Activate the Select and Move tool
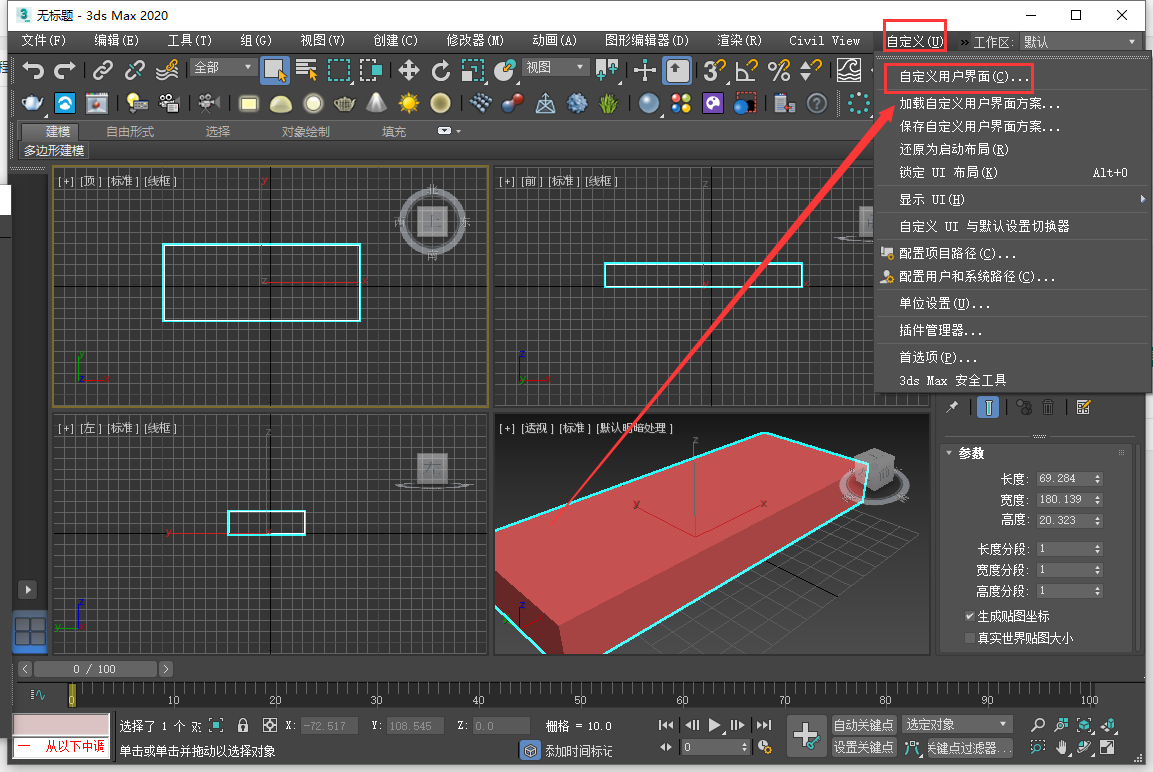This screenshot has height=772, width=1153. click(x=408, y=71)
